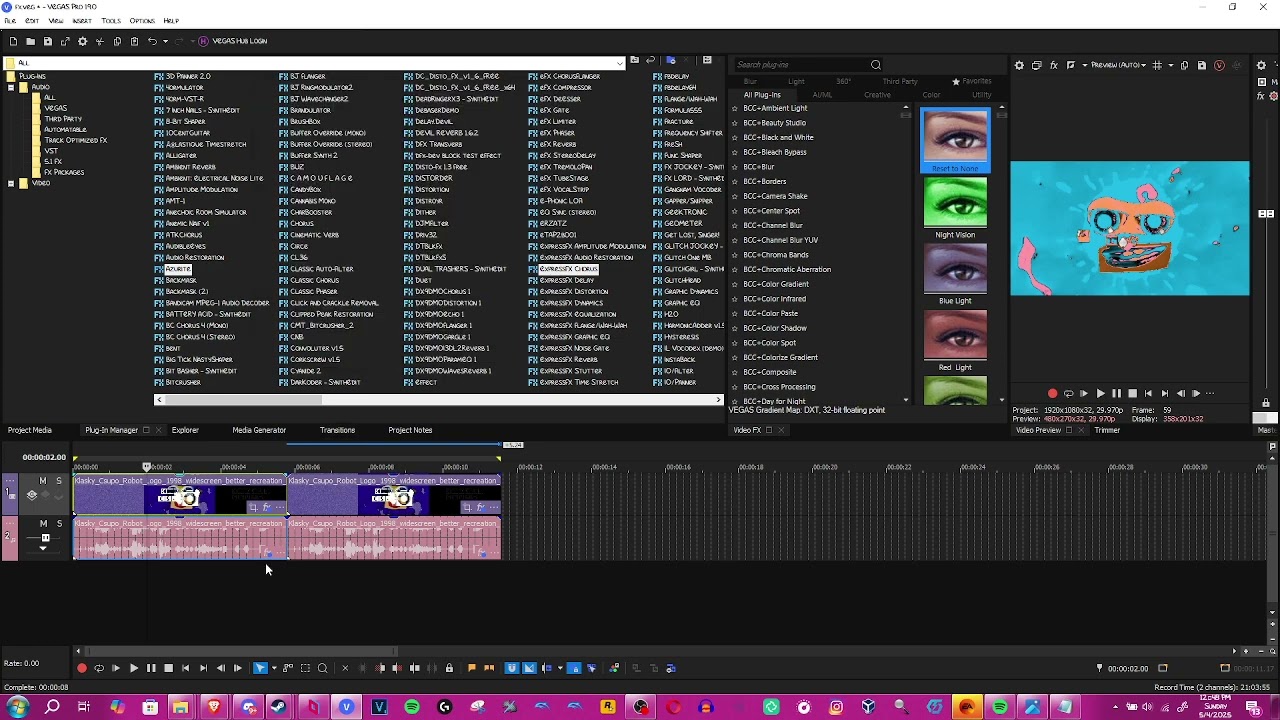Open project Properties gear icon in main toolbar
Viewport: 1280px width, 720px height.
[82, 41]
